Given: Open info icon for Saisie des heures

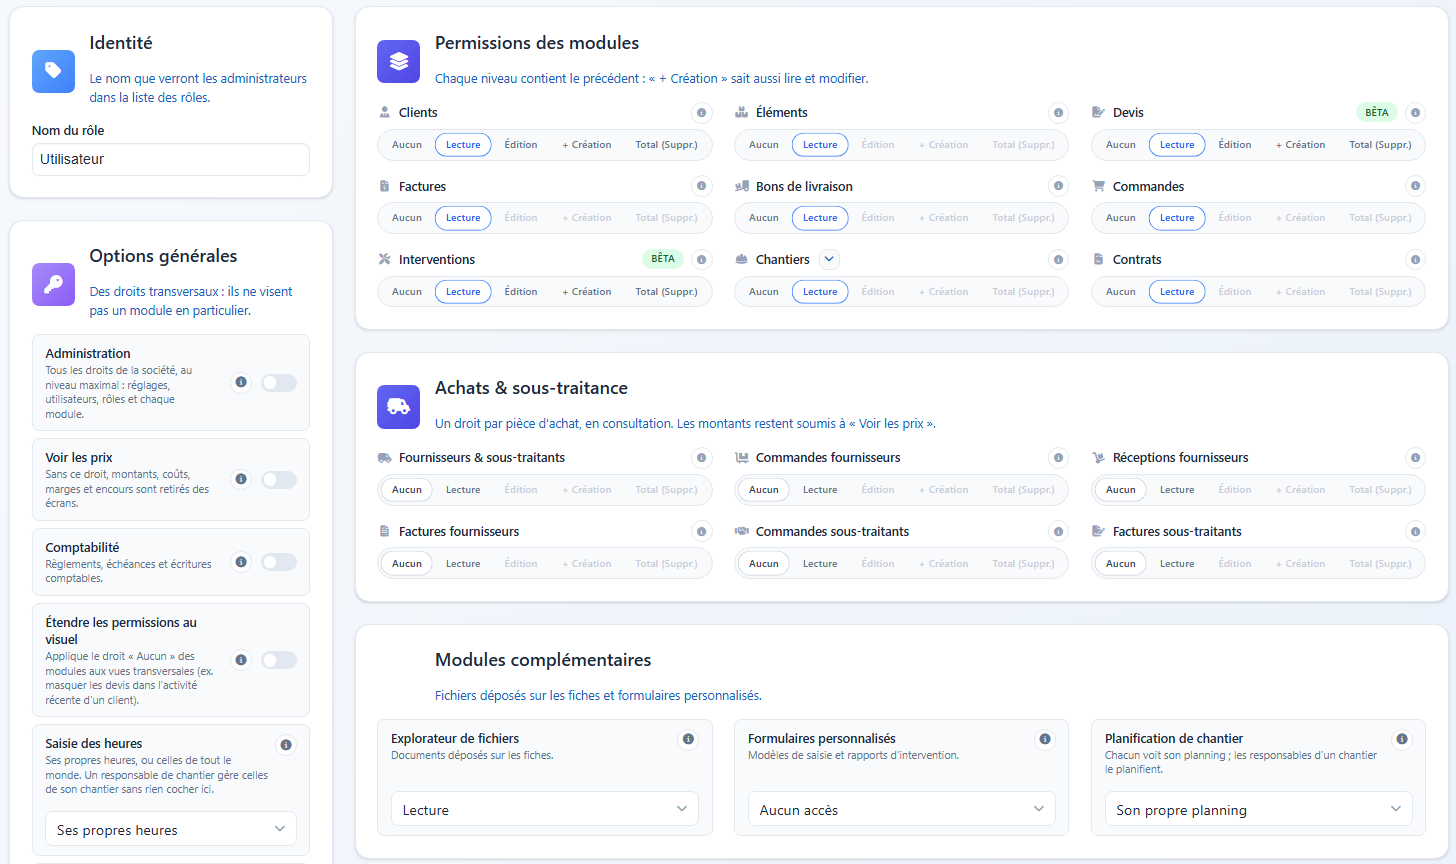Looking at the screenshot, I should pyautogui.click(x=286, y=745).
